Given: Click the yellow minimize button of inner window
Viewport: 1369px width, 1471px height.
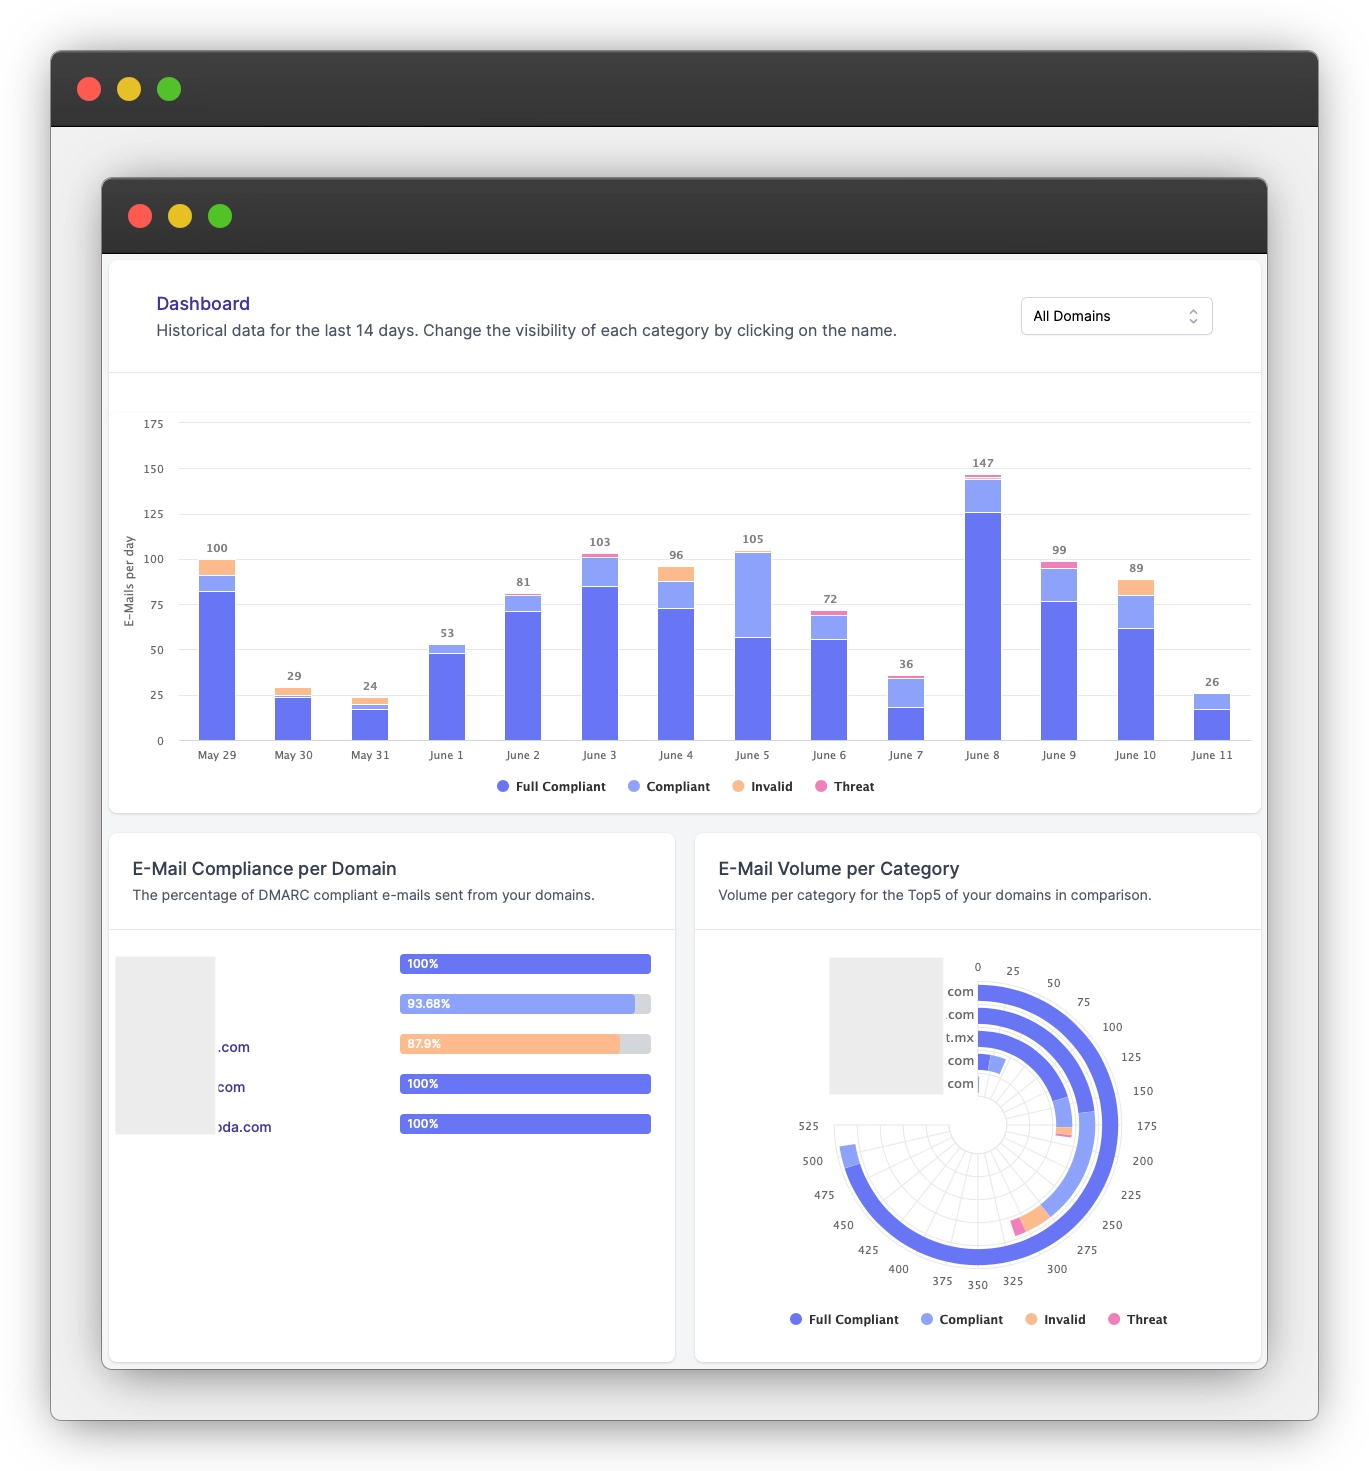Looking at the screenshot, I should tap(180, 216).
